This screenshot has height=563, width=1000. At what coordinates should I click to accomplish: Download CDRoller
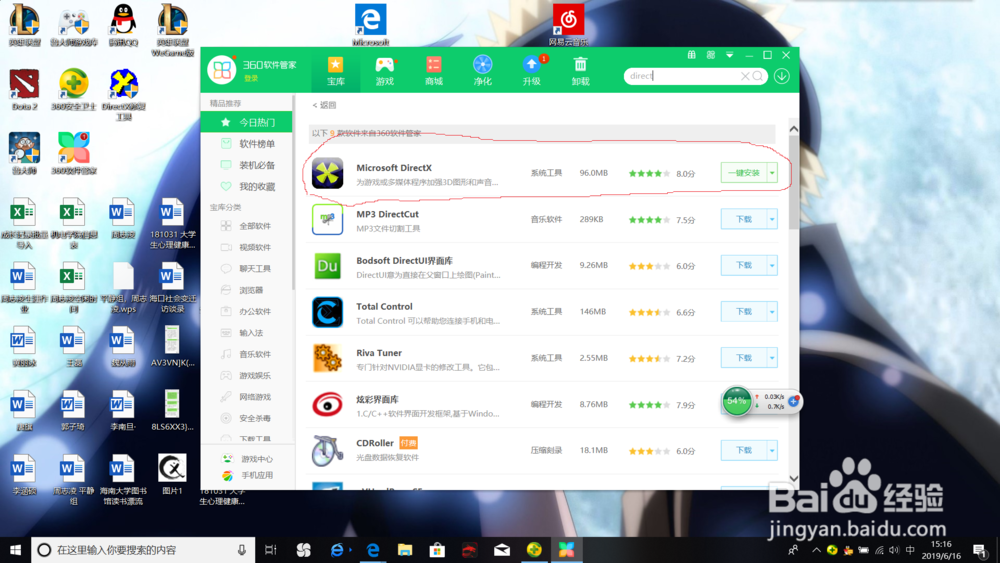click(x=744, y=450)
